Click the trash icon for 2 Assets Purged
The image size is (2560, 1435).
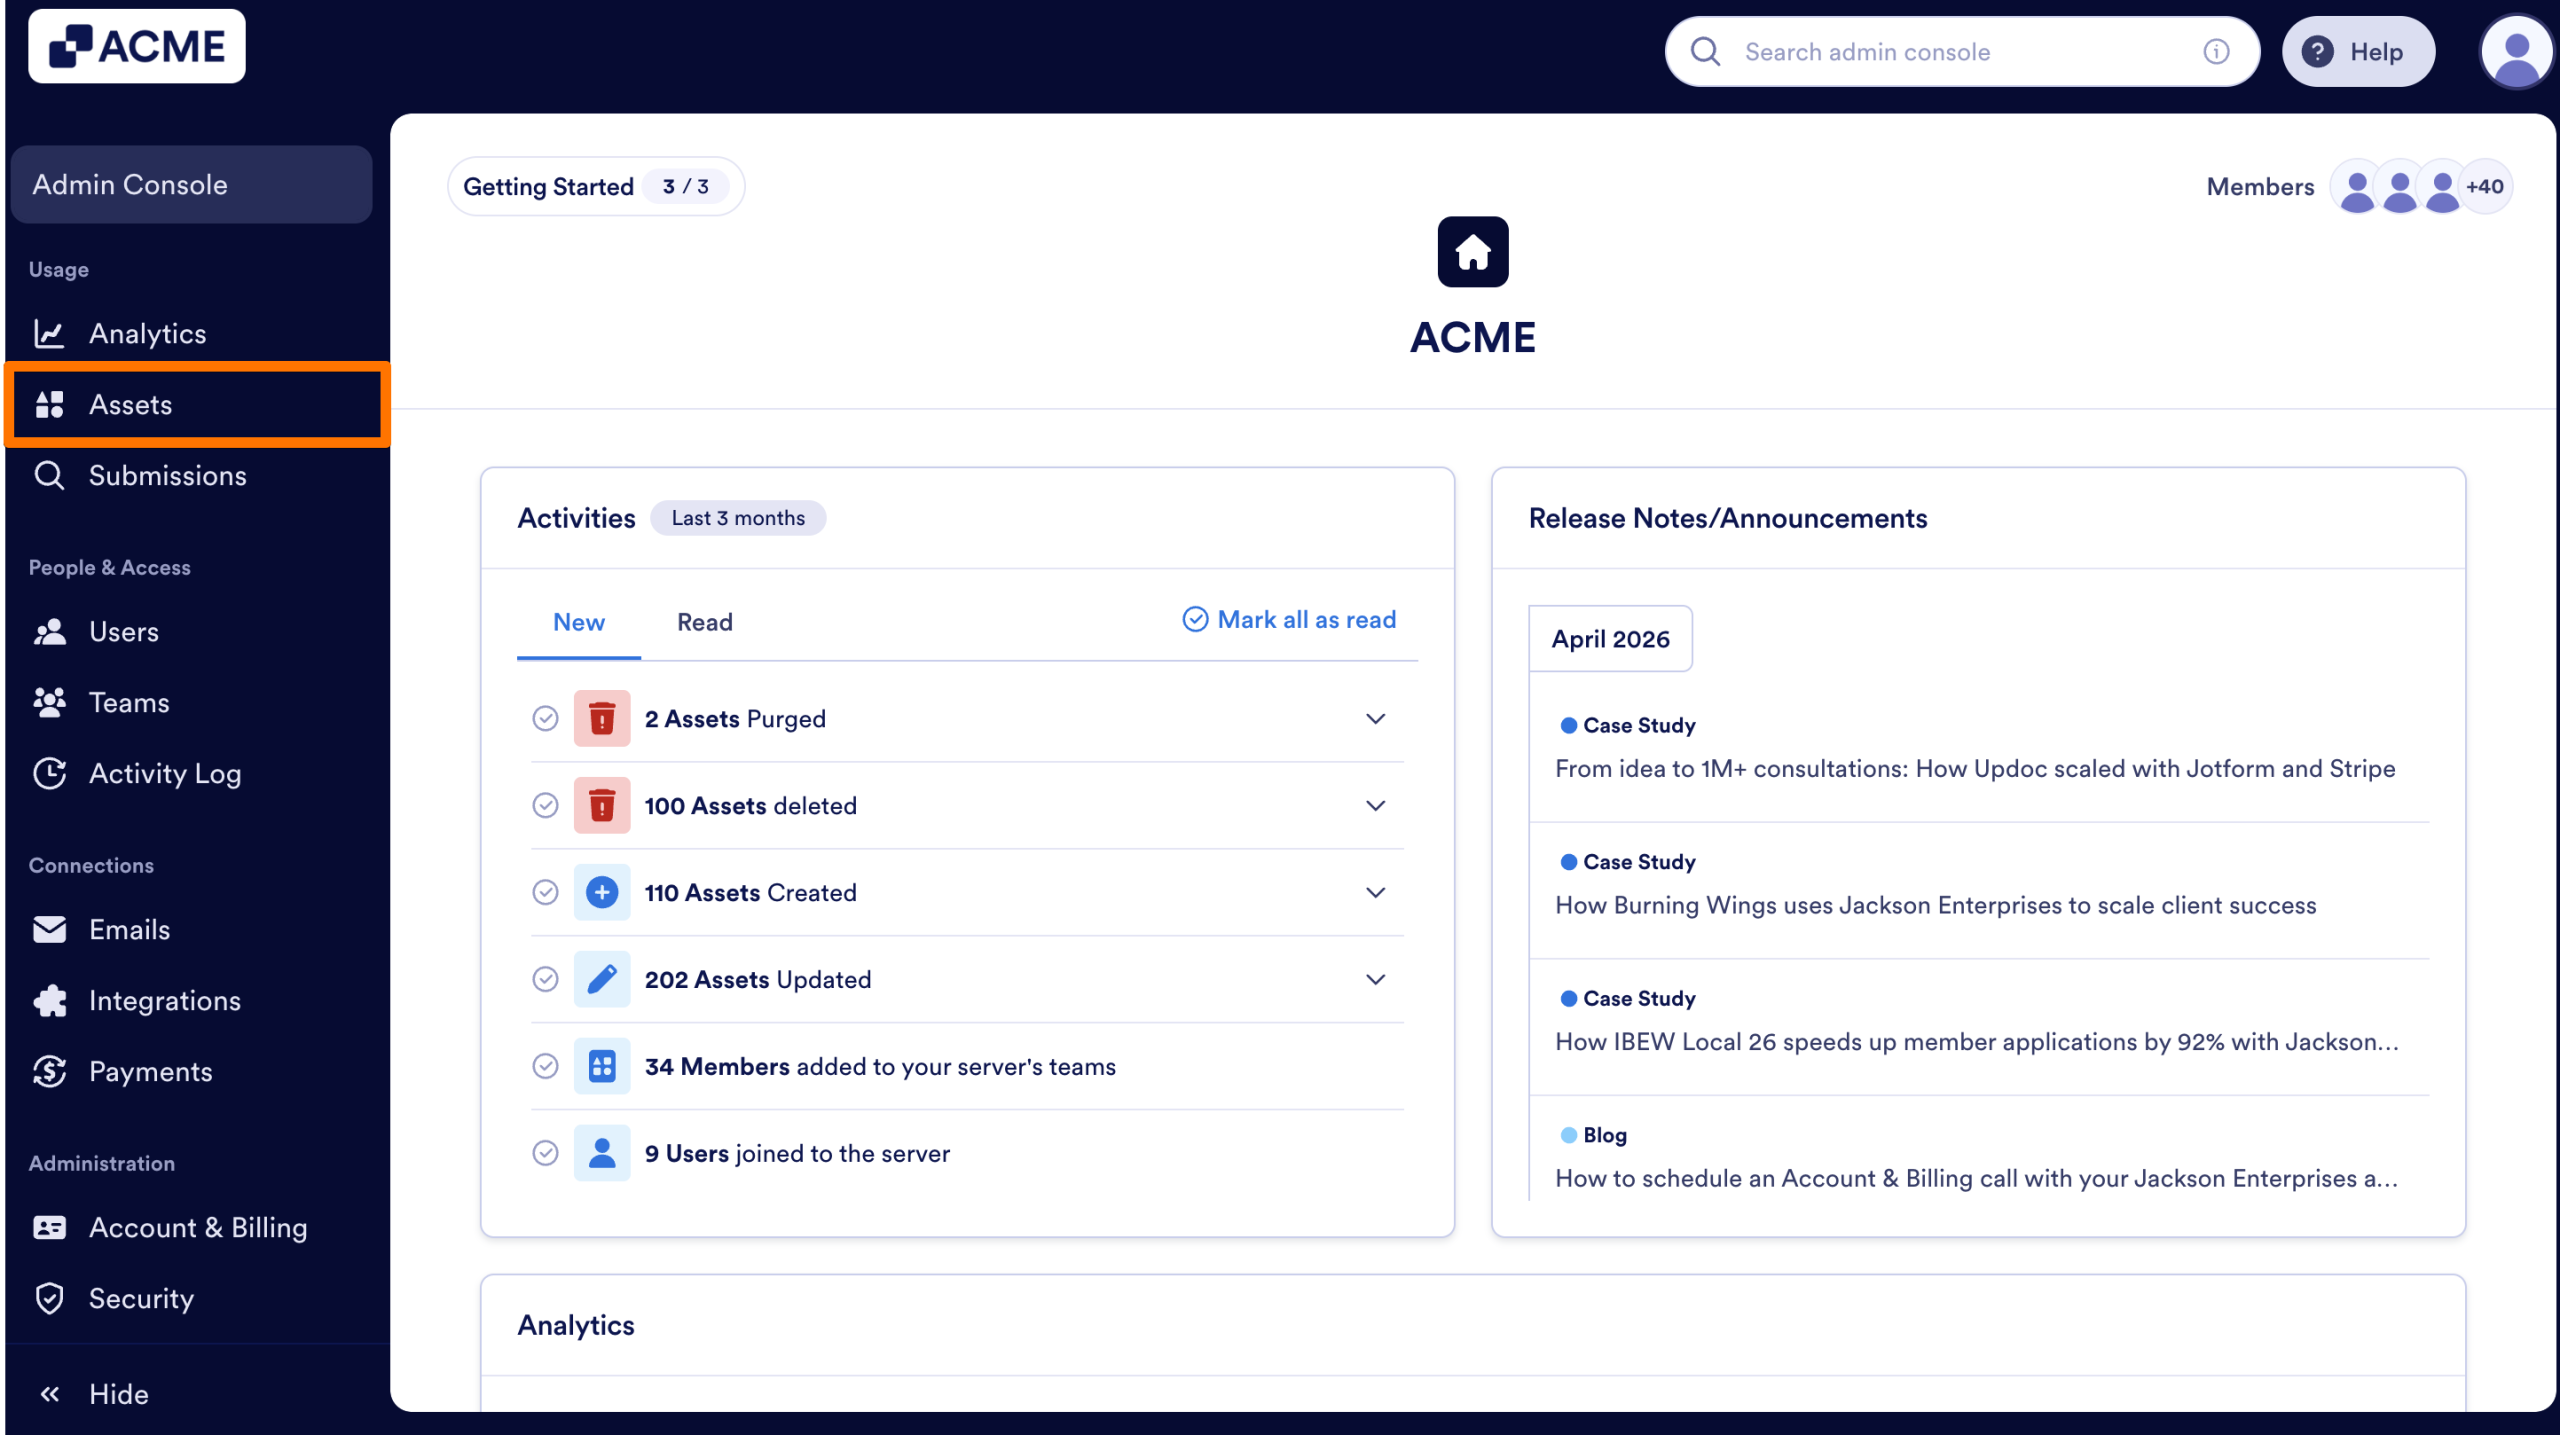[602, 719]
